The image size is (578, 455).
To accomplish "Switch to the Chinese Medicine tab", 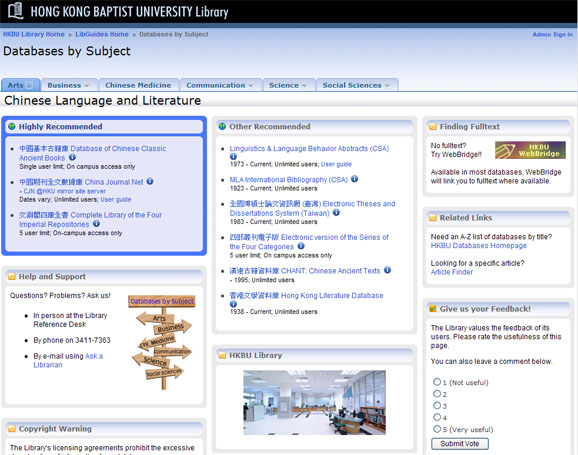I will [x=138, y=85].
